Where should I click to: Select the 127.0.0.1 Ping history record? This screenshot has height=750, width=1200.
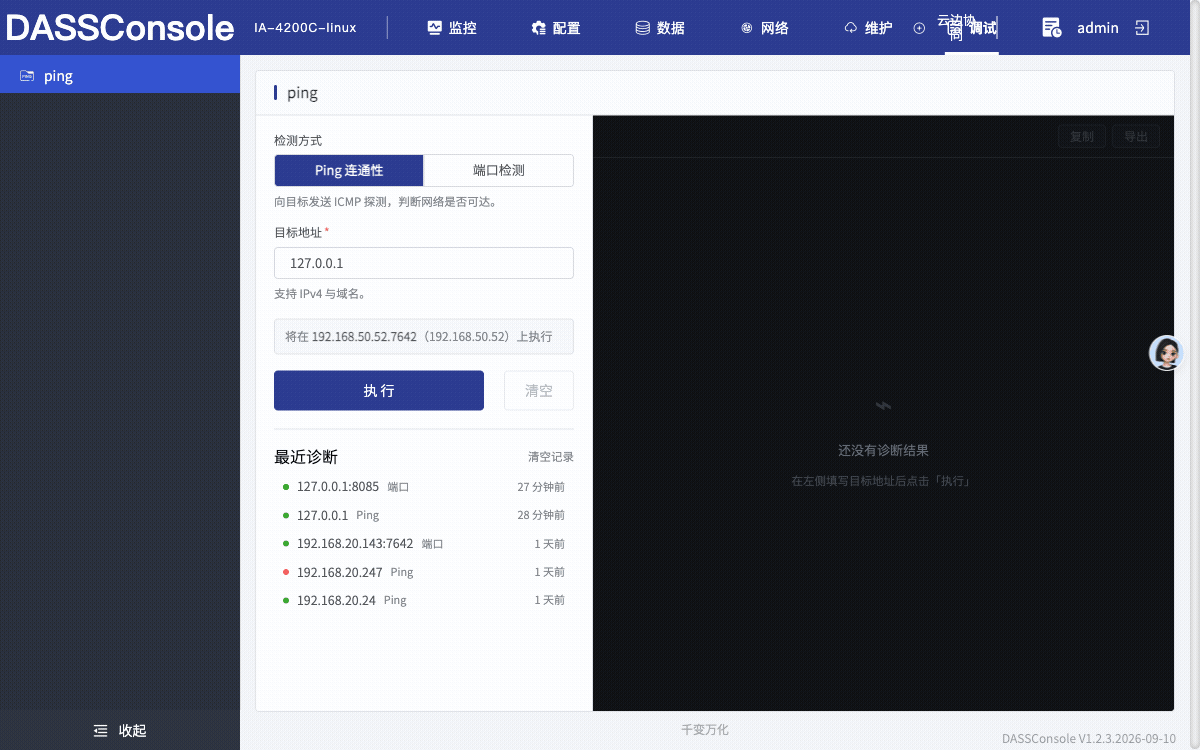pos(424,515)
